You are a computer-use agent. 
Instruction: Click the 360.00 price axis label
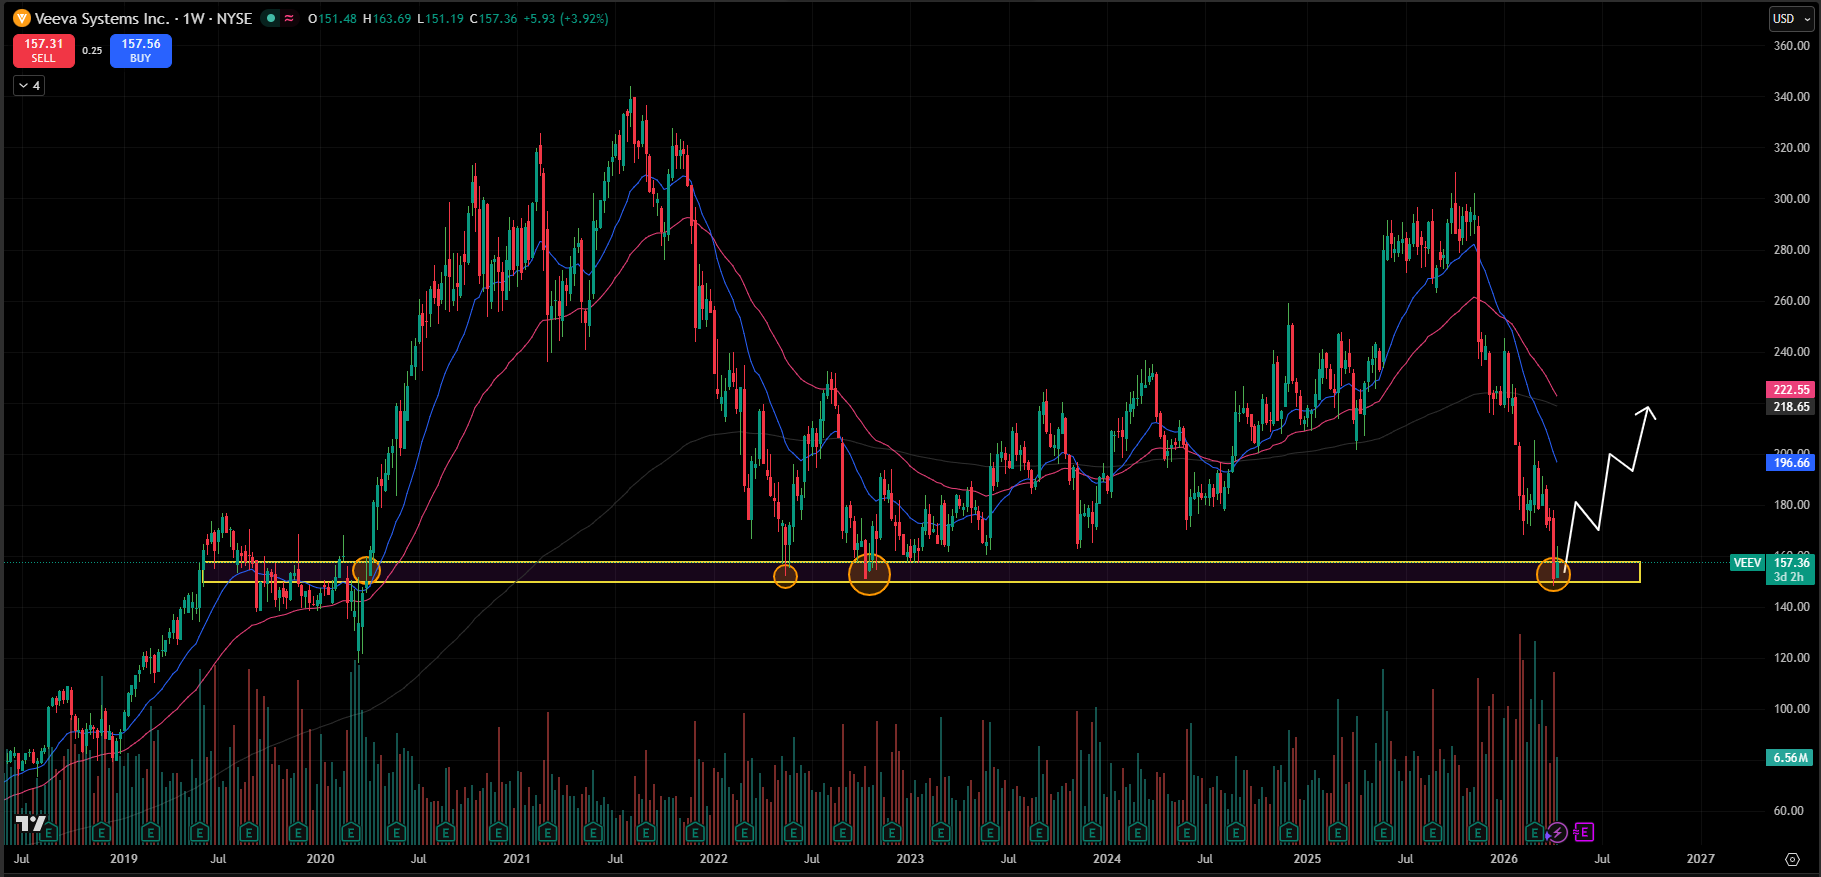pyautogui.click(x=1791, y=46)
